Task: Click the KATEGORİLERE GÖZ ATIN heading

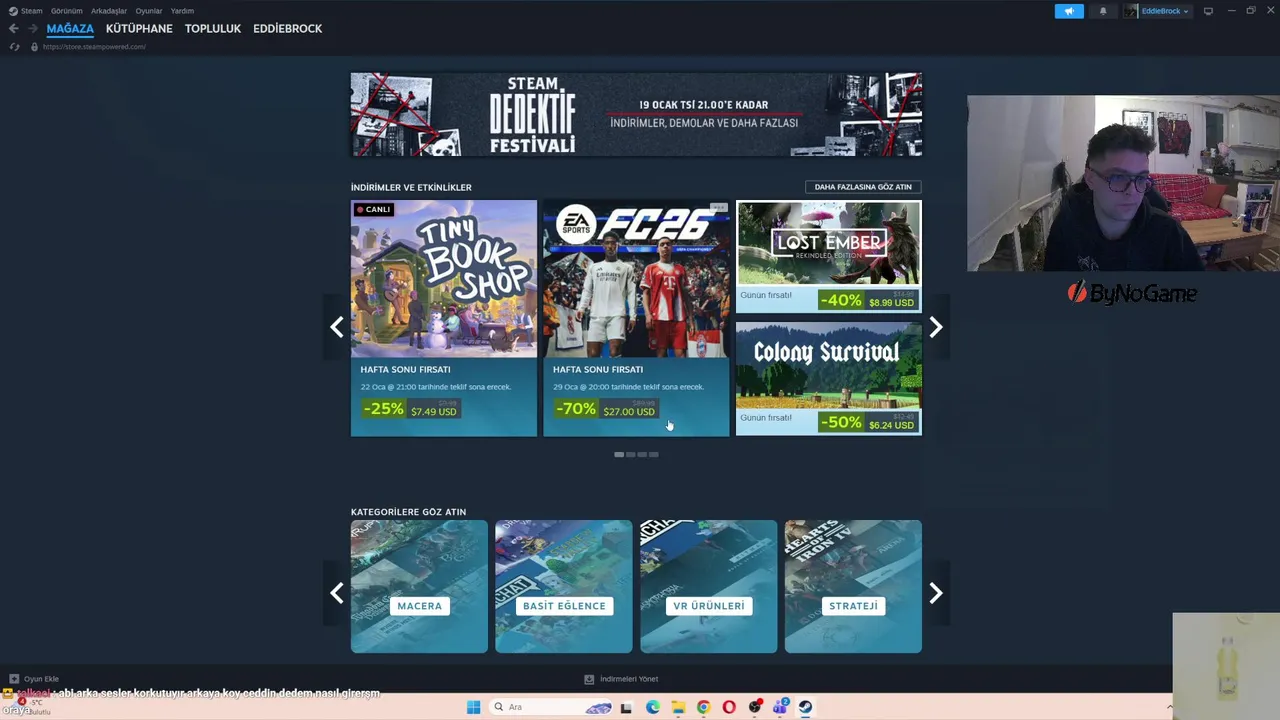Action: point(408,512)
